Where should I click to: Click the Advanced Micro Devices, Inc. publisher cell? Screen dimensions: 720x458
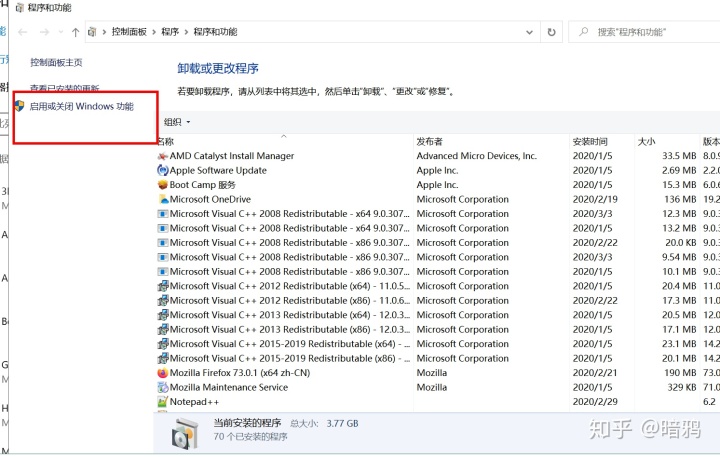477,156
